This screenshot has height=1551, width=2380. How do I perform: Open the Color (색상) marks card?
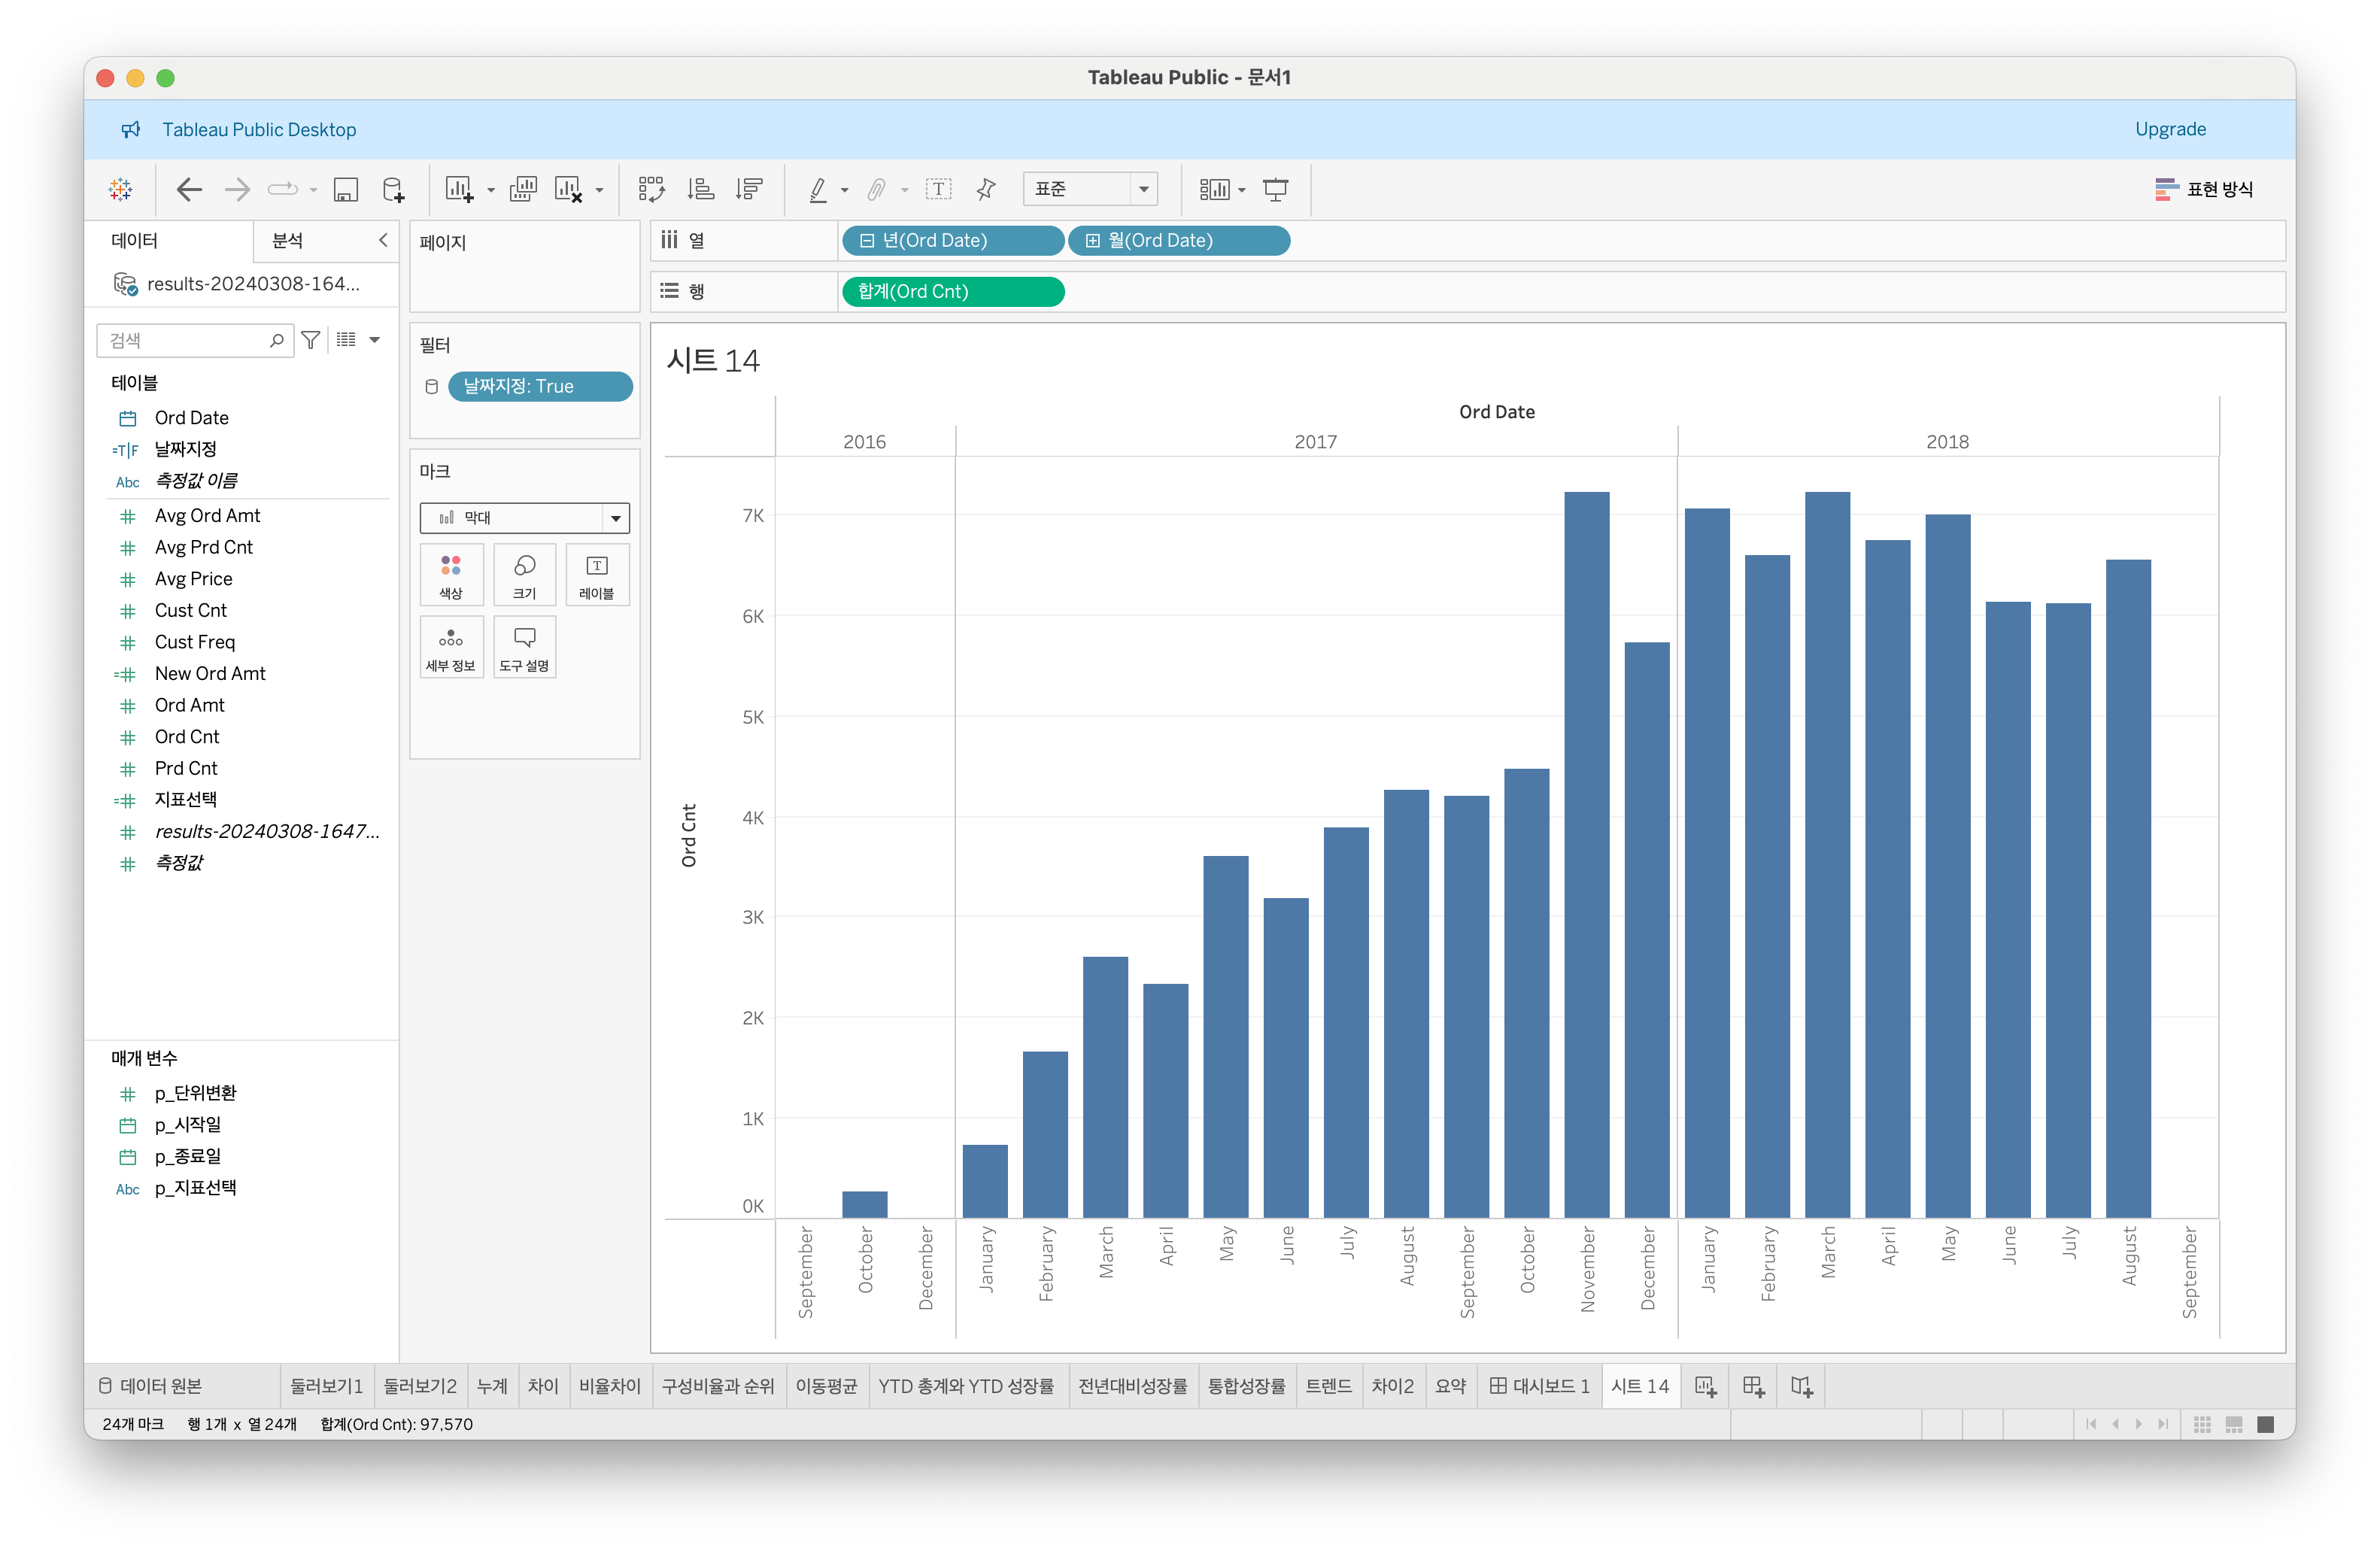[451, 575]
